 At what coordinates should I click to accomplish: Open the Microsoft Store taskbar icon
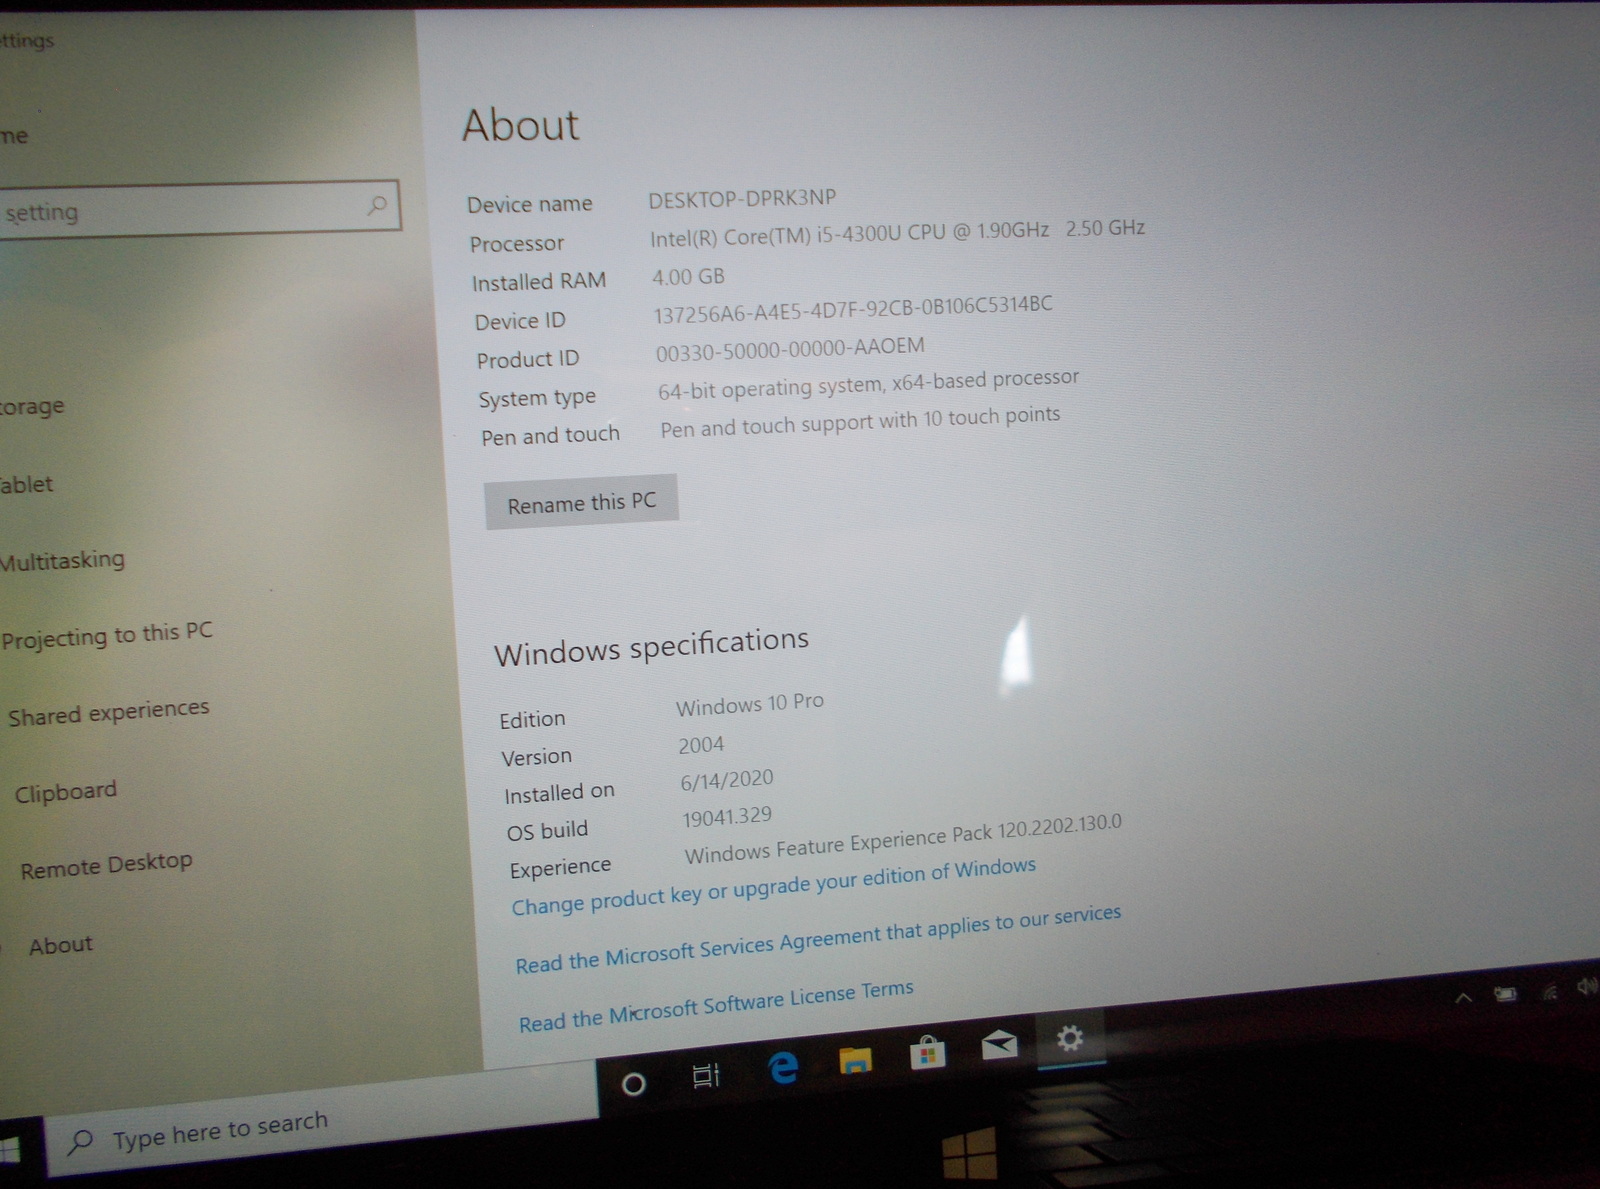point(928,1053)
